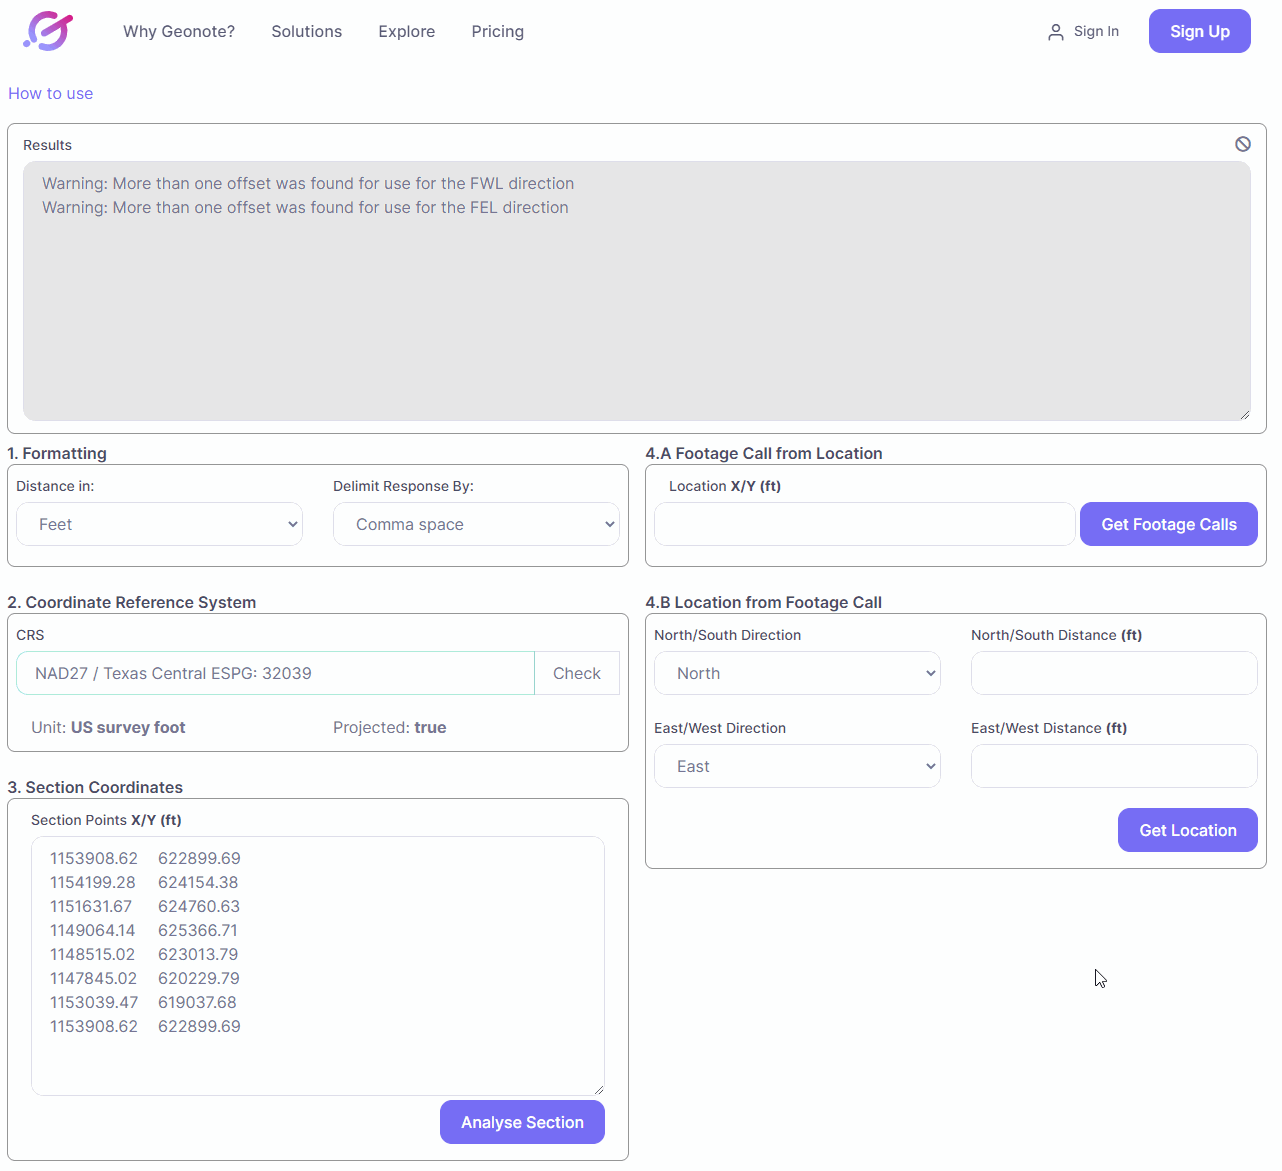This screenshot has width=1282, height=1171.
Task: Open the Solutions menu item
Action: pos(306,31)
